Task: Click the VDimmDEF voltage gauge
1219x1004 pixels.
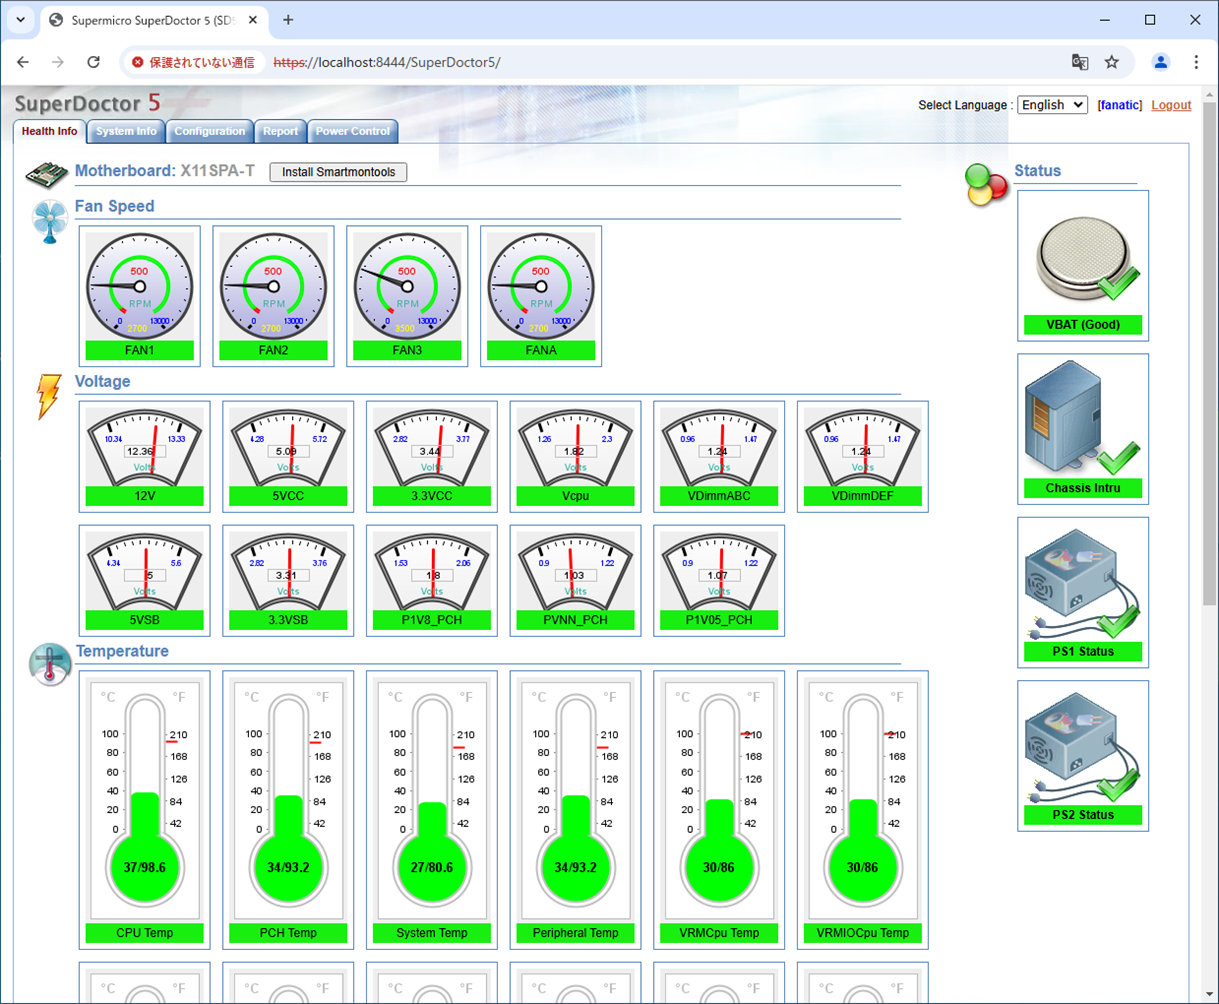Action: click(863, 456)
